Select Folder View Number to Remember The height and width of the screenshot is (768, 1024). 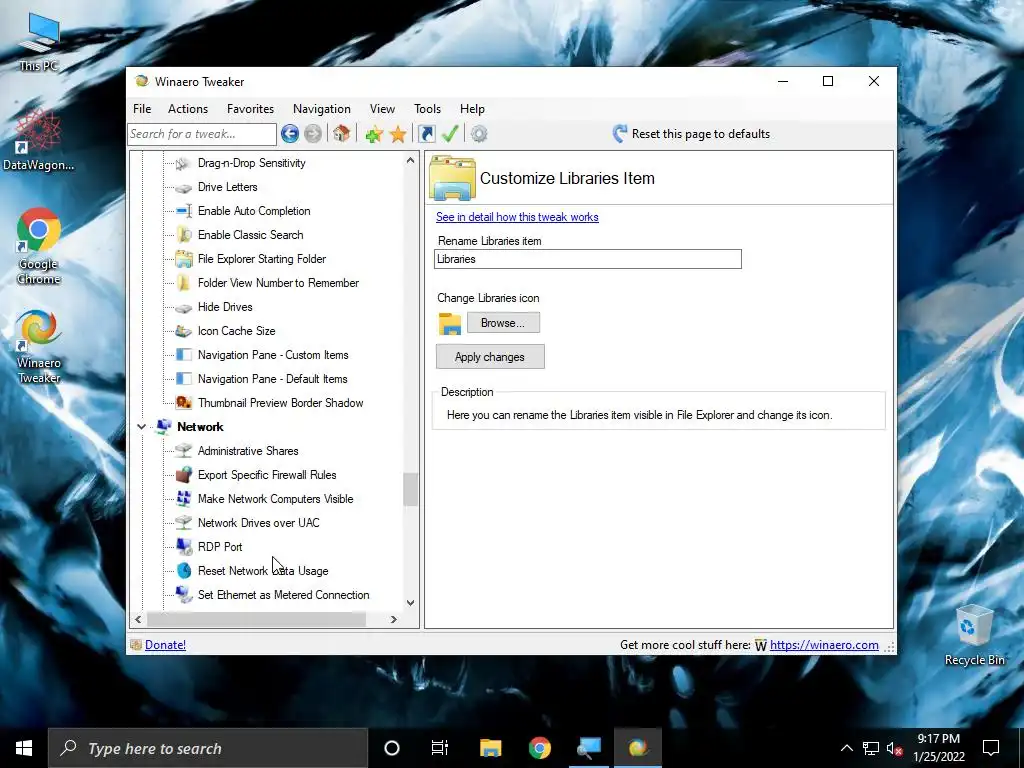click(x=278, y=283)
